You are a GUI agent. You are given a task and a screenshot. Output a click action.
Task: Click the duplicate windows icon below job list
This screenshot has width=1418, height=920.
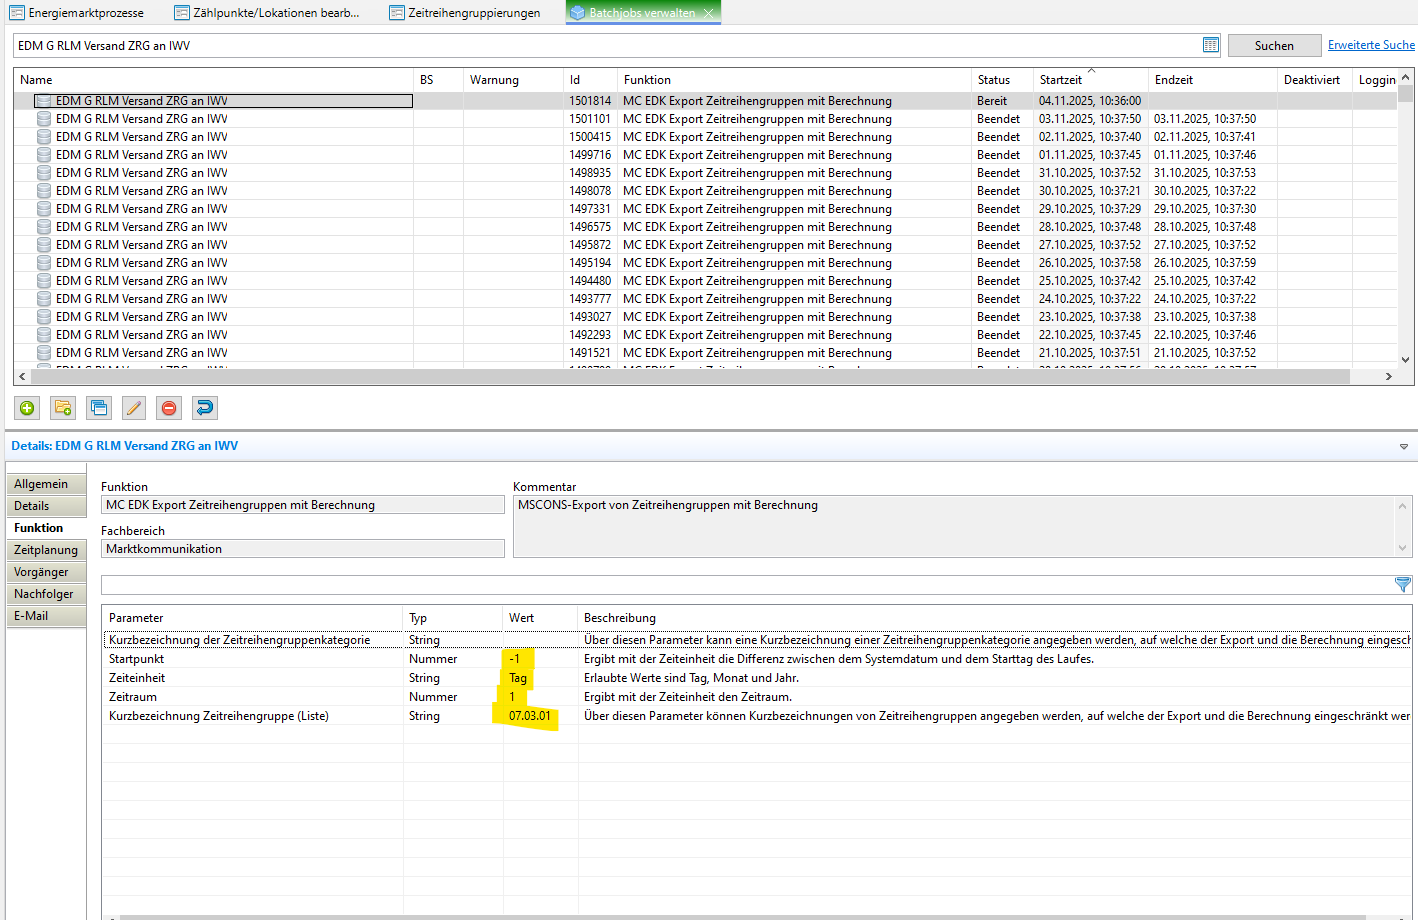point(99,408)
